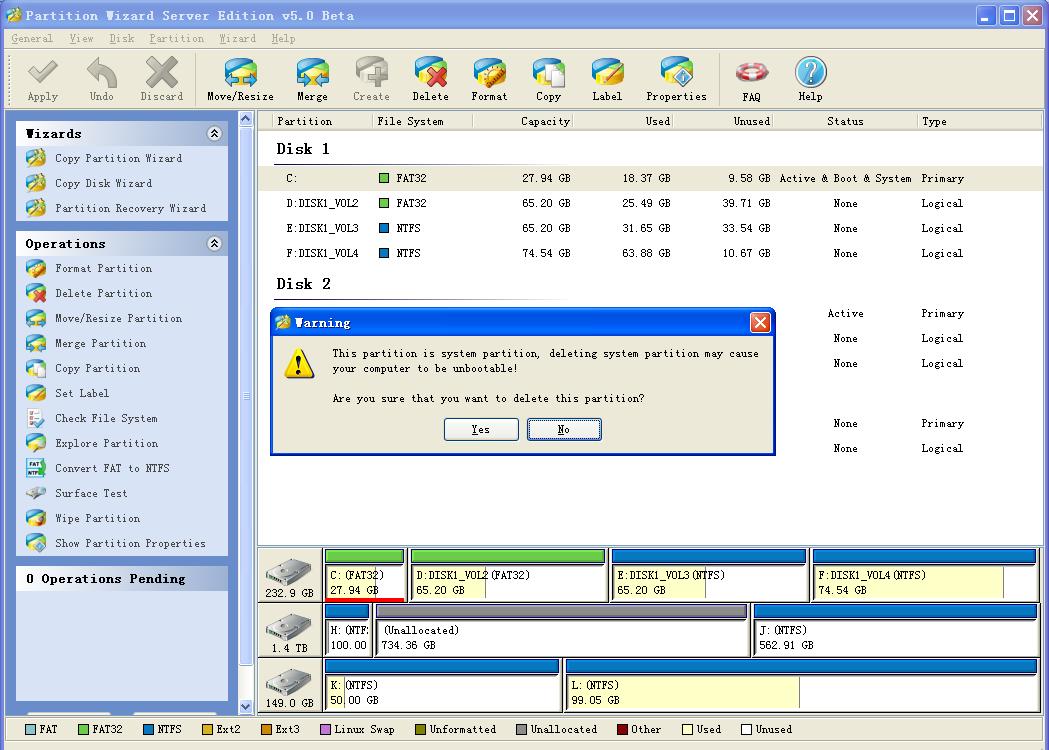Viewport: 1049px width, 750px height.
Task: Open the Partition menu
Action: pos(177,39)
